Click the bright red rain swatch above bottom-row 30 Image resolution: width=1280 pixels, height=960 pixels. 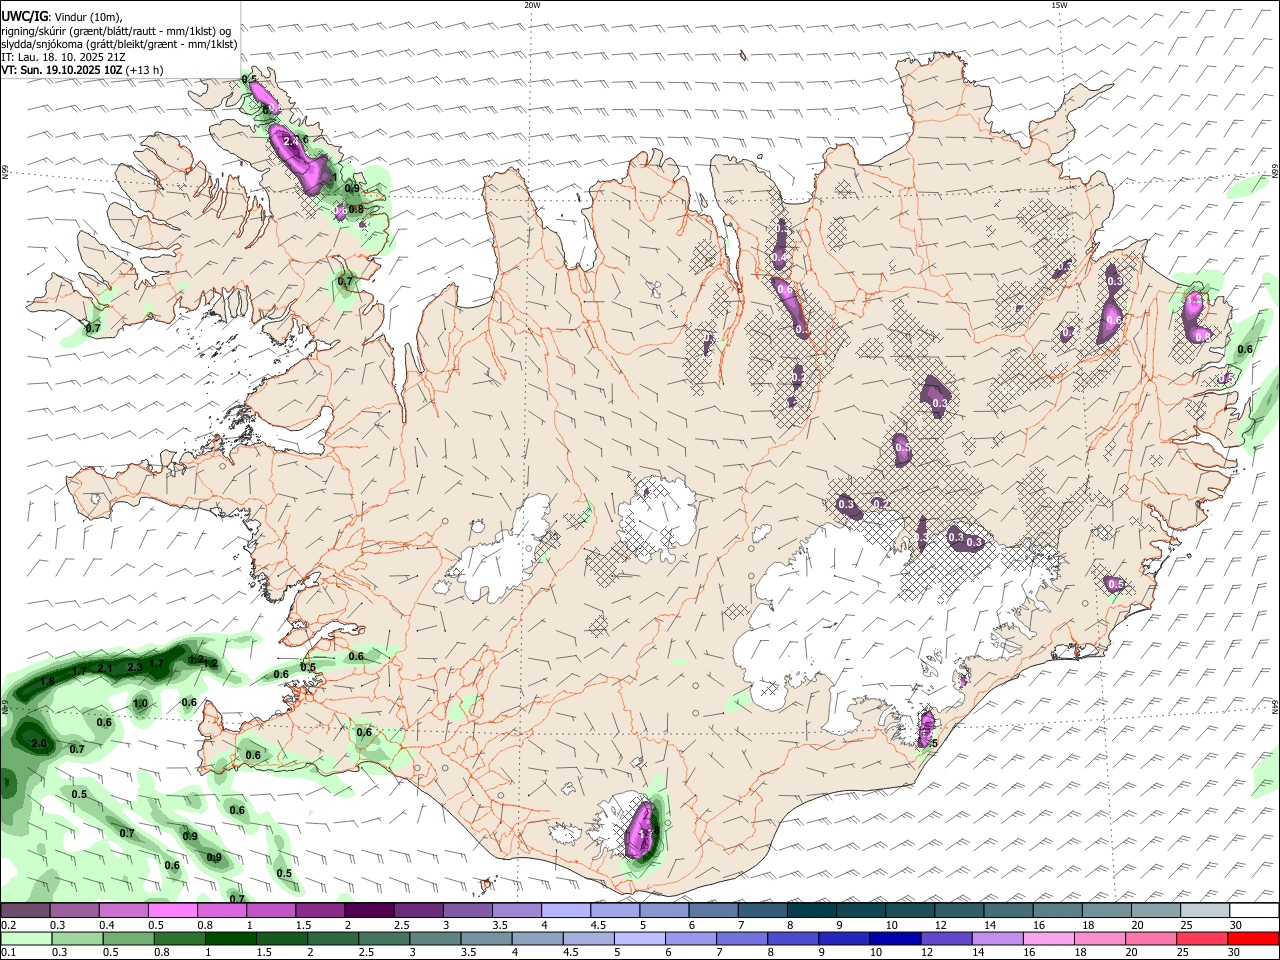tap(1254, 938)
